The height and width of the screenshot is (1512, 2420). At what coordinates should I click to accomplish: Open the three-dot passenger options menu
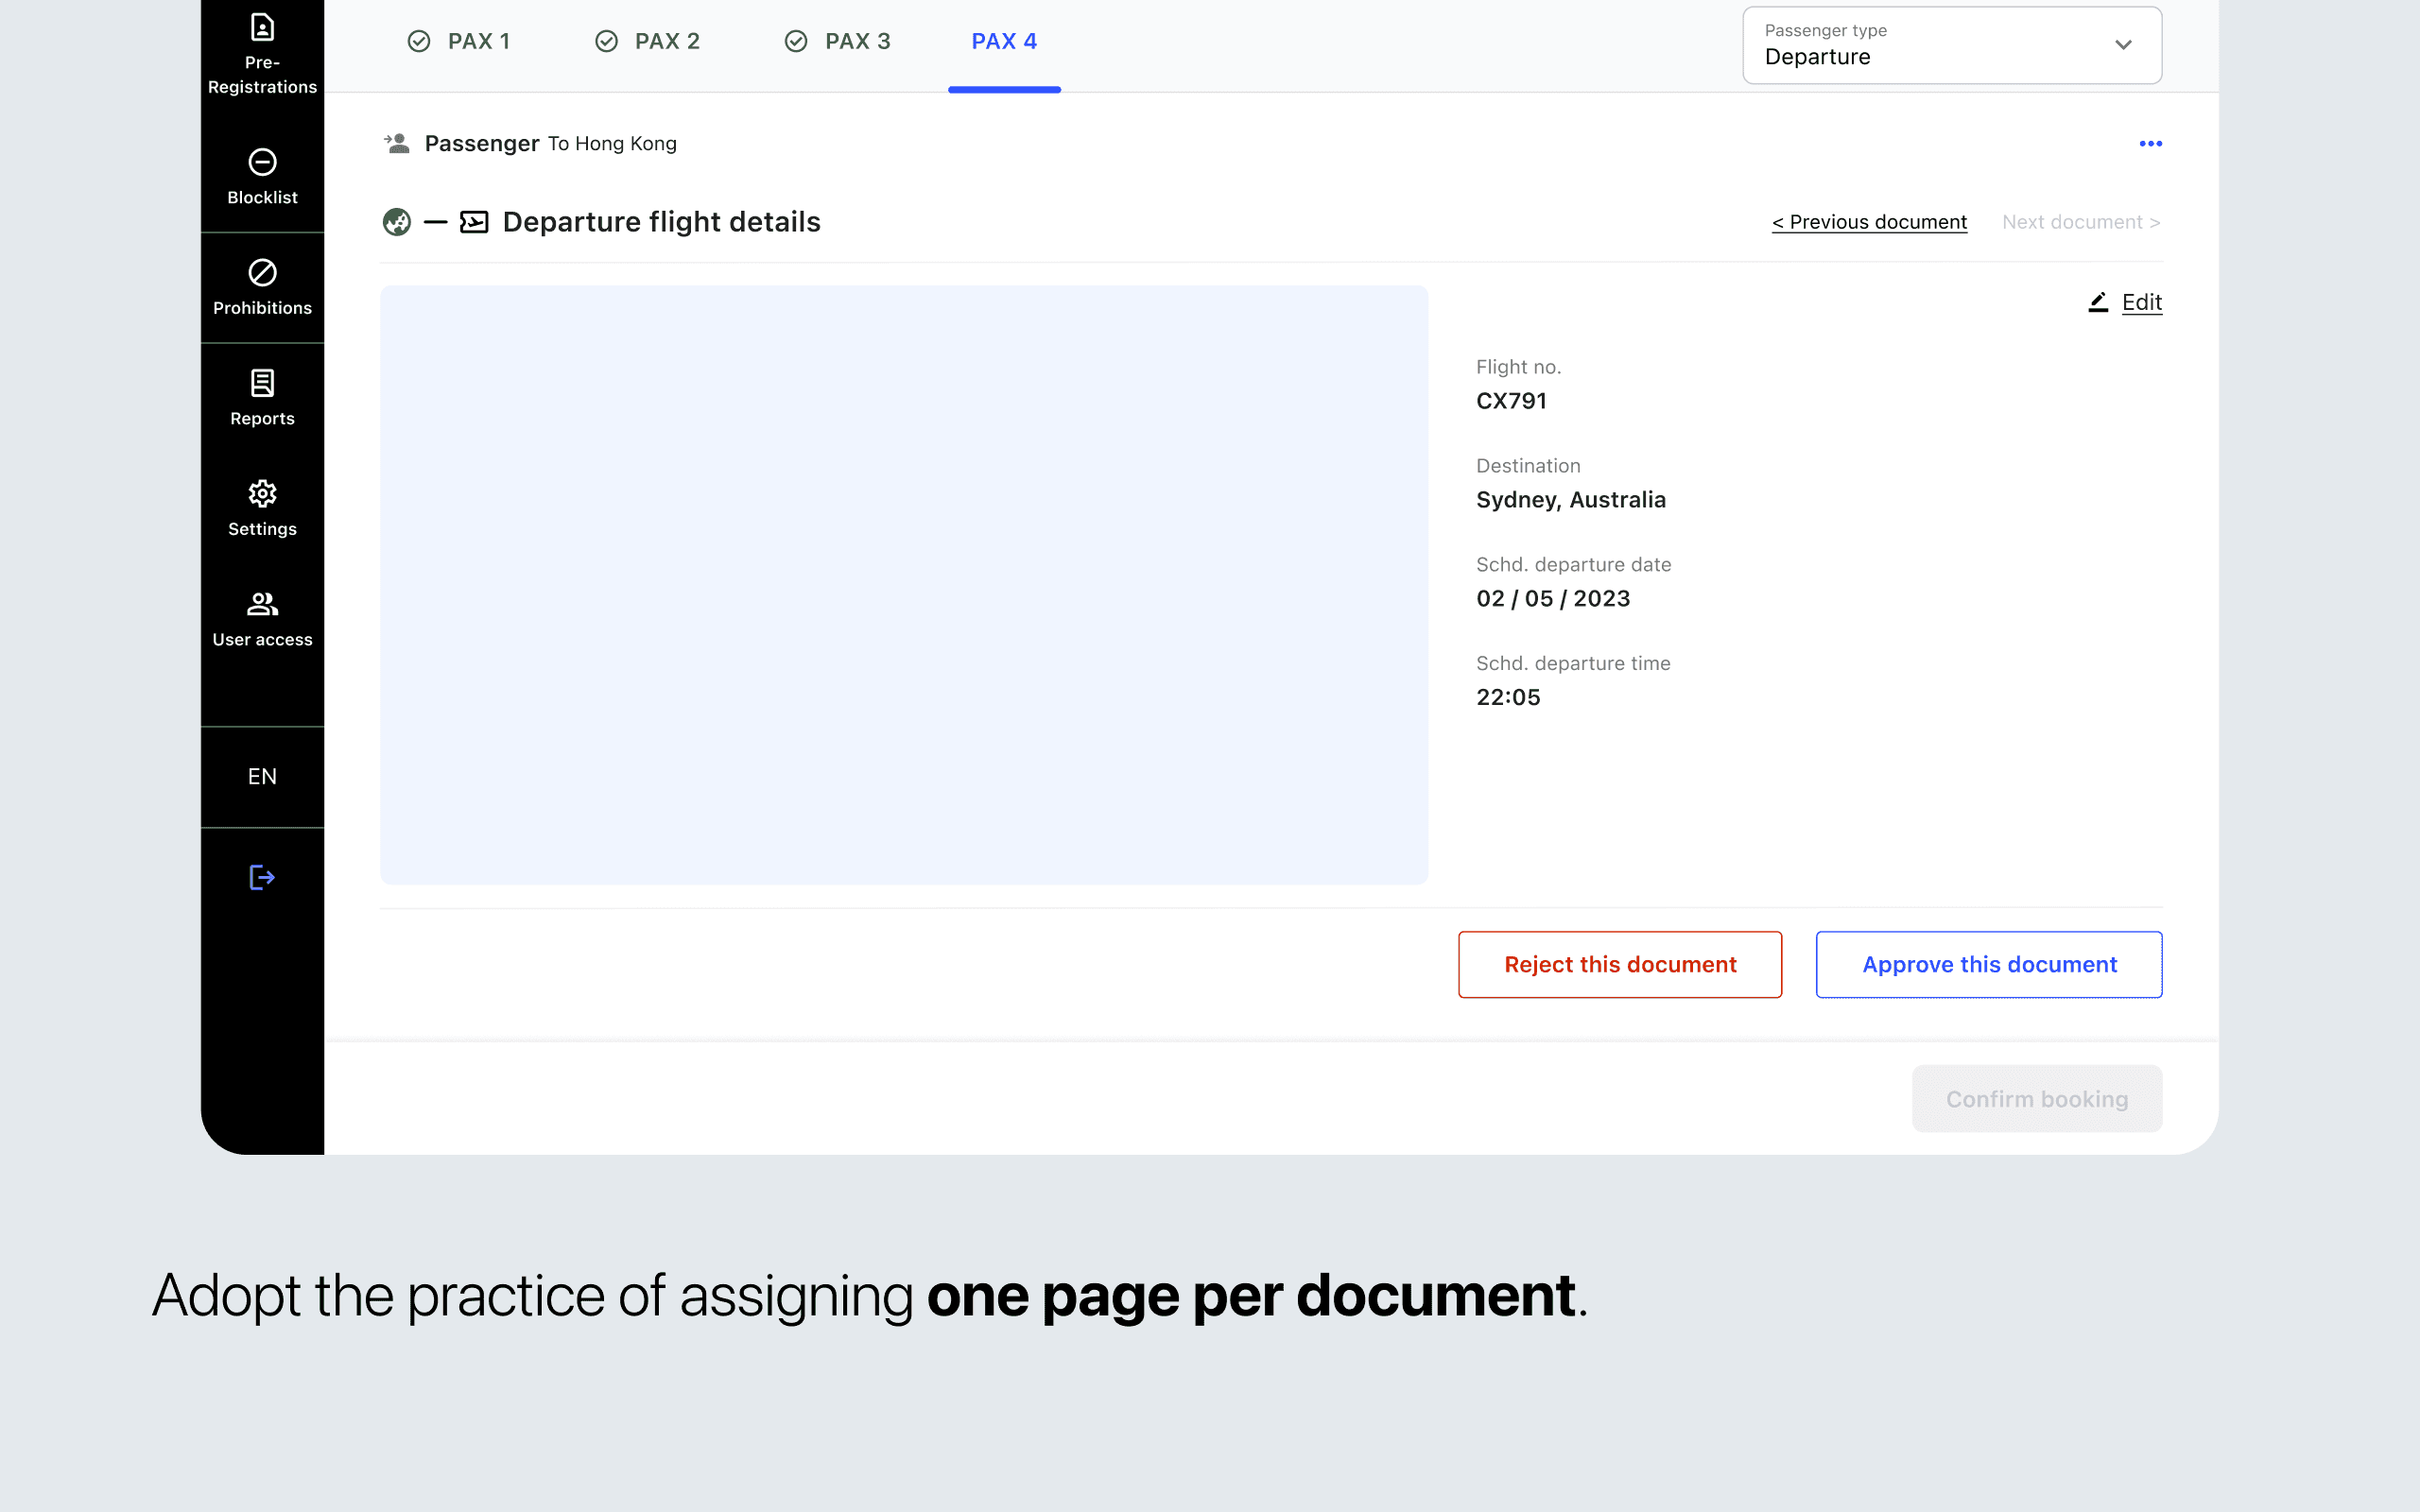tap(2150, 144)
